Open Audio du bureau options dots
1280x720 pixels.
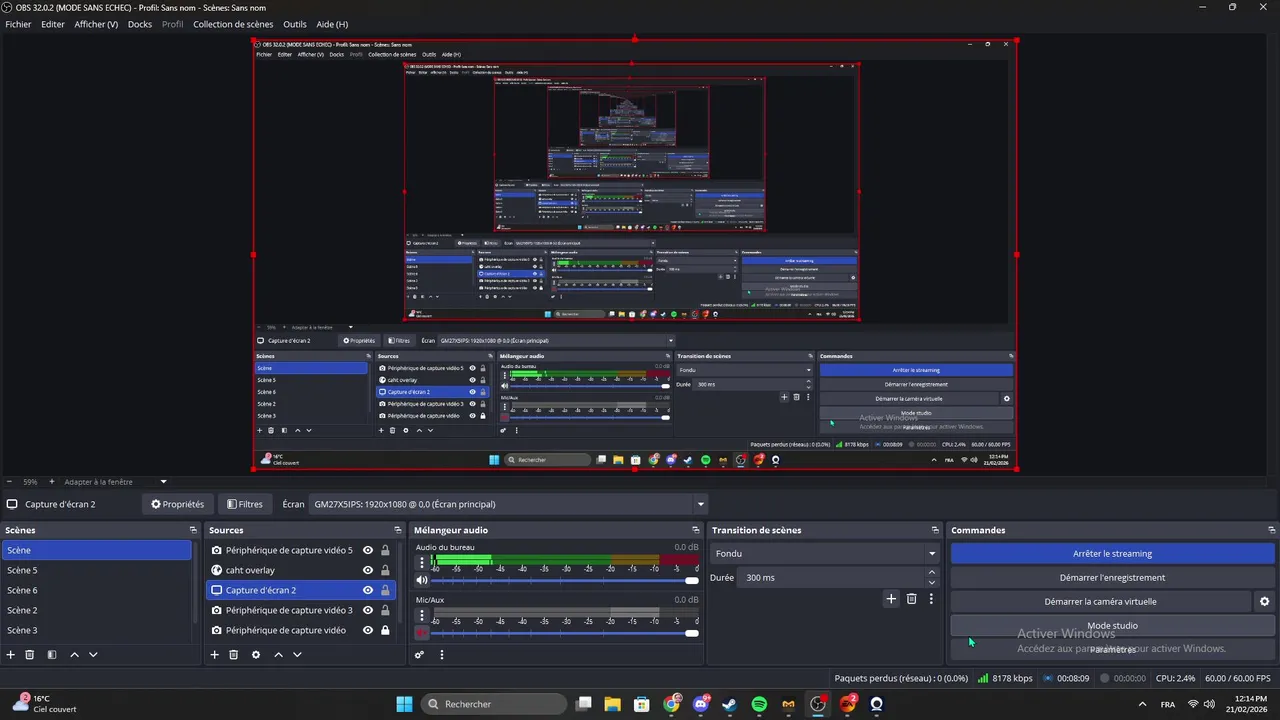tap(422, 562)
